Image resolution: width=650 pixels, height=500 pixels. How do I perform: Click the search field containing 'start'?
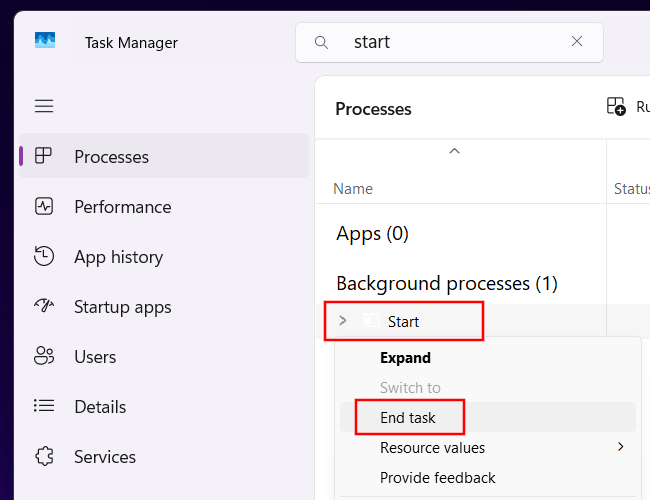(x=449, y=42)
